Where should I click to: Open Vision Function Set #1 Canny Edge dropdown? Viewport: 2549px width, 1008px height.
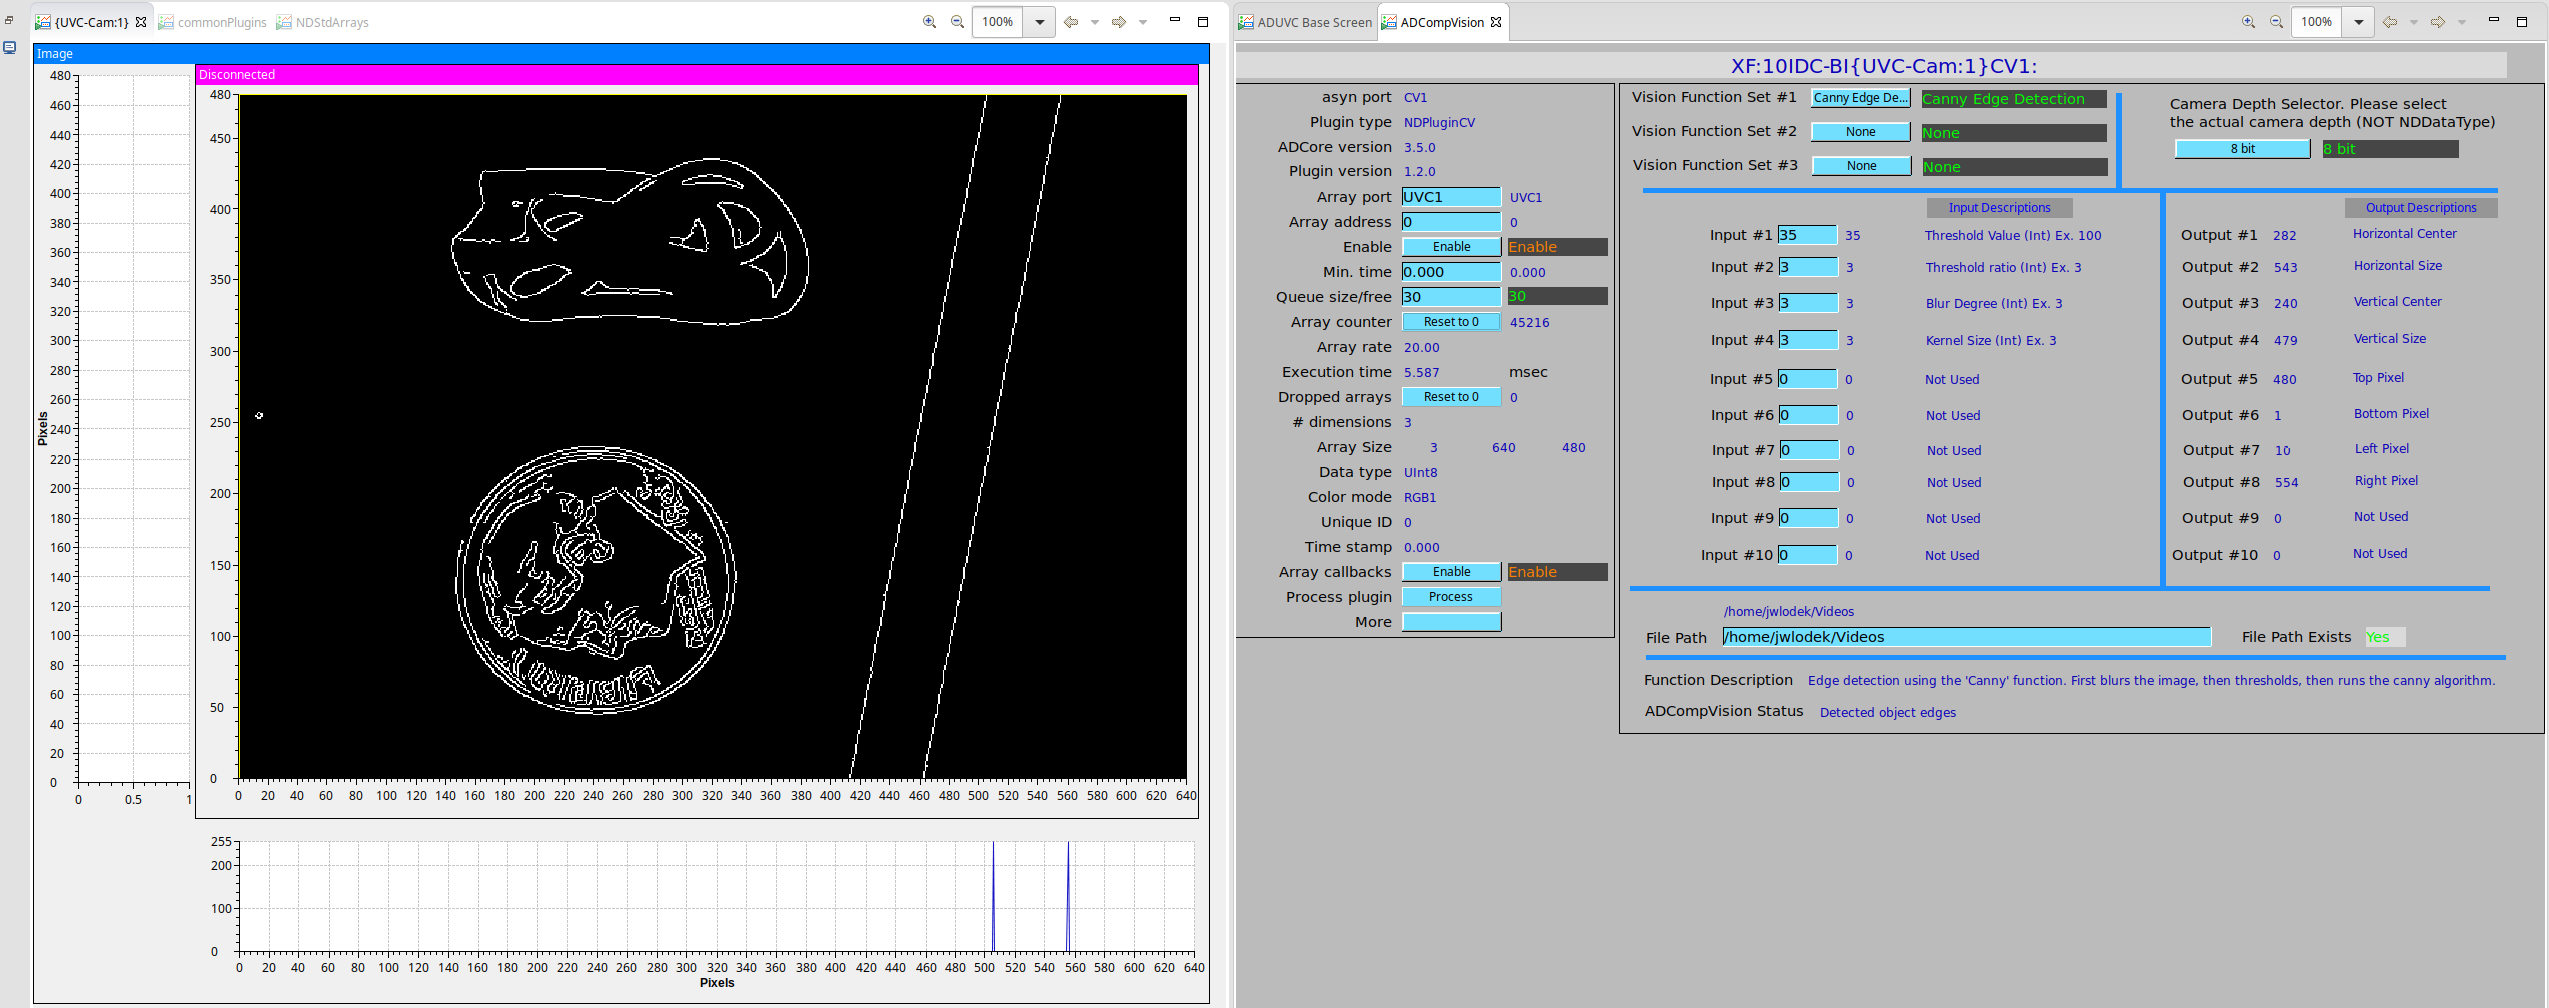pyautogui.click(x=1861, y=98)
